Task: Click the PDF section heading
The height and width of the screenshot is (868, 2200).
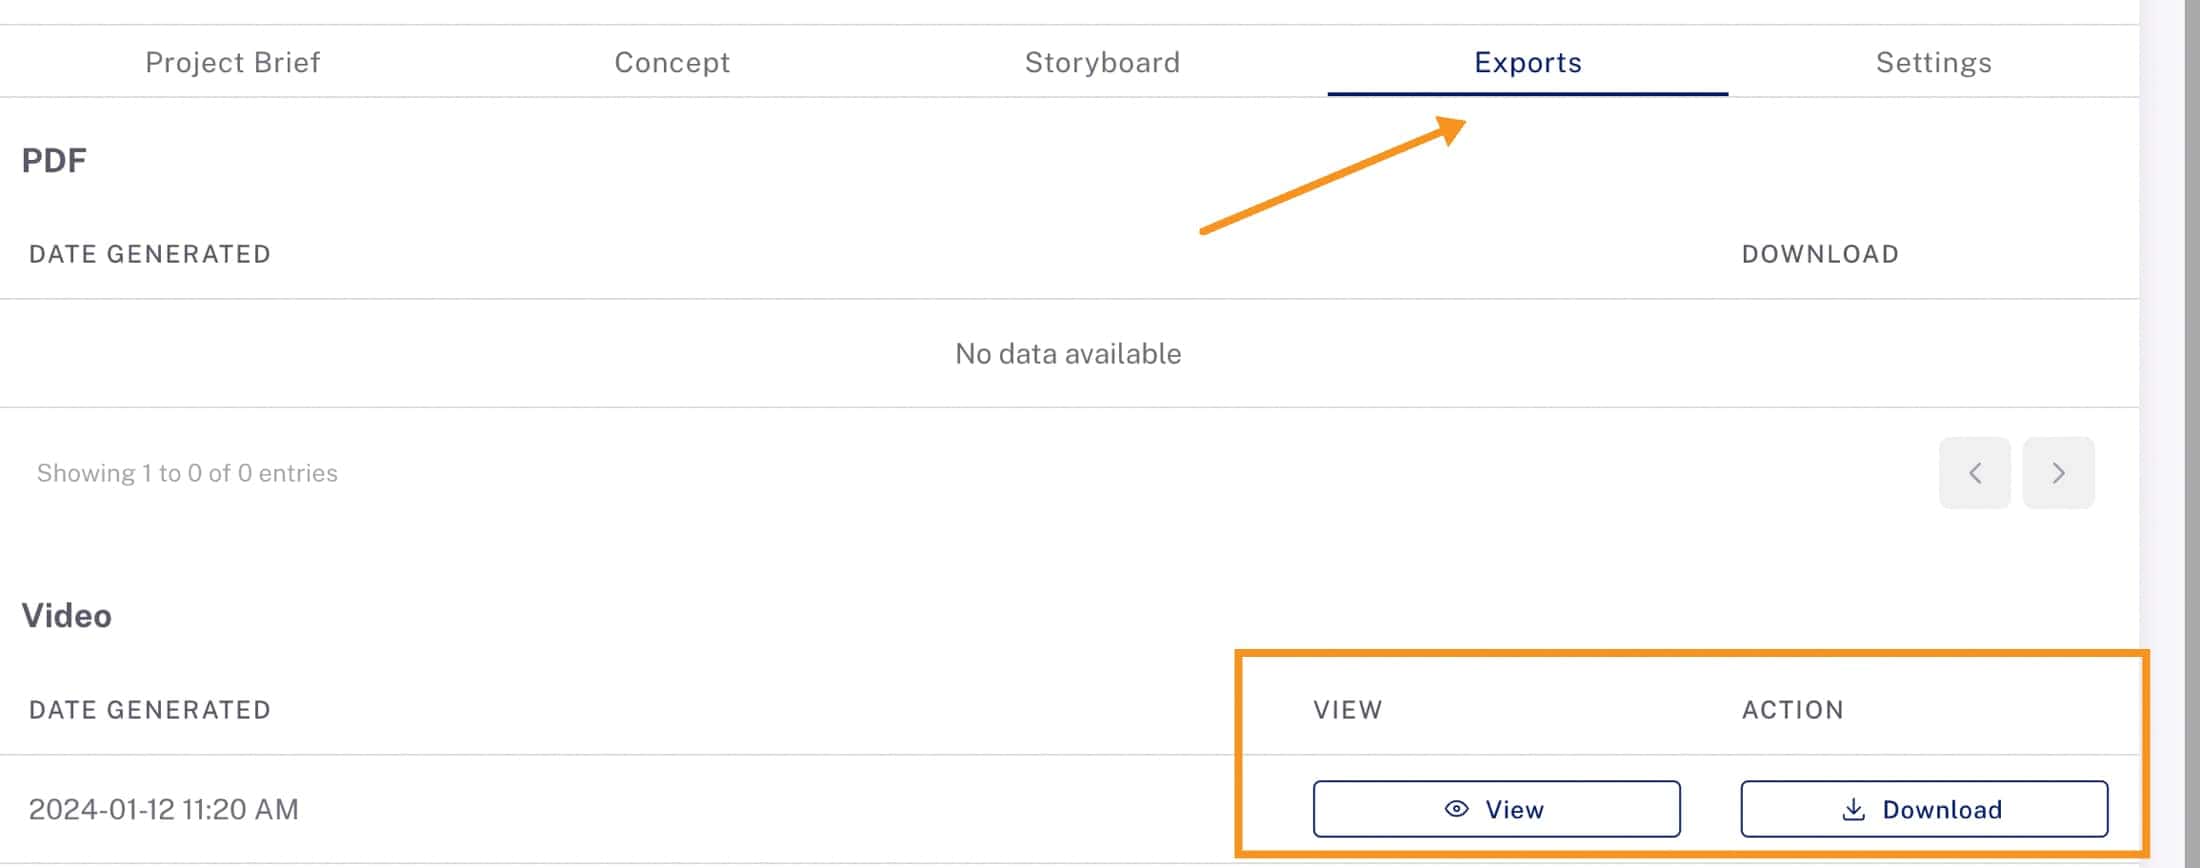Action: [x=54, y=160]
